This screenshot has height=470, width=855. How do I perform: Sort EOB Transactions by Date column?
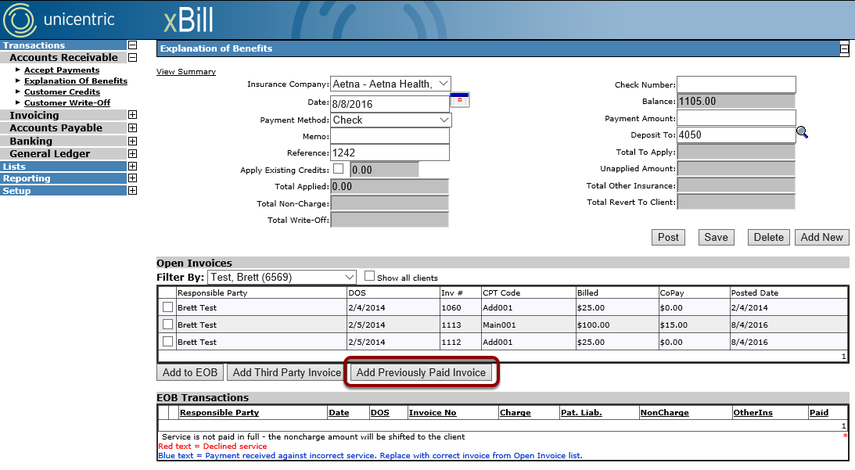(x=339, y=412)
